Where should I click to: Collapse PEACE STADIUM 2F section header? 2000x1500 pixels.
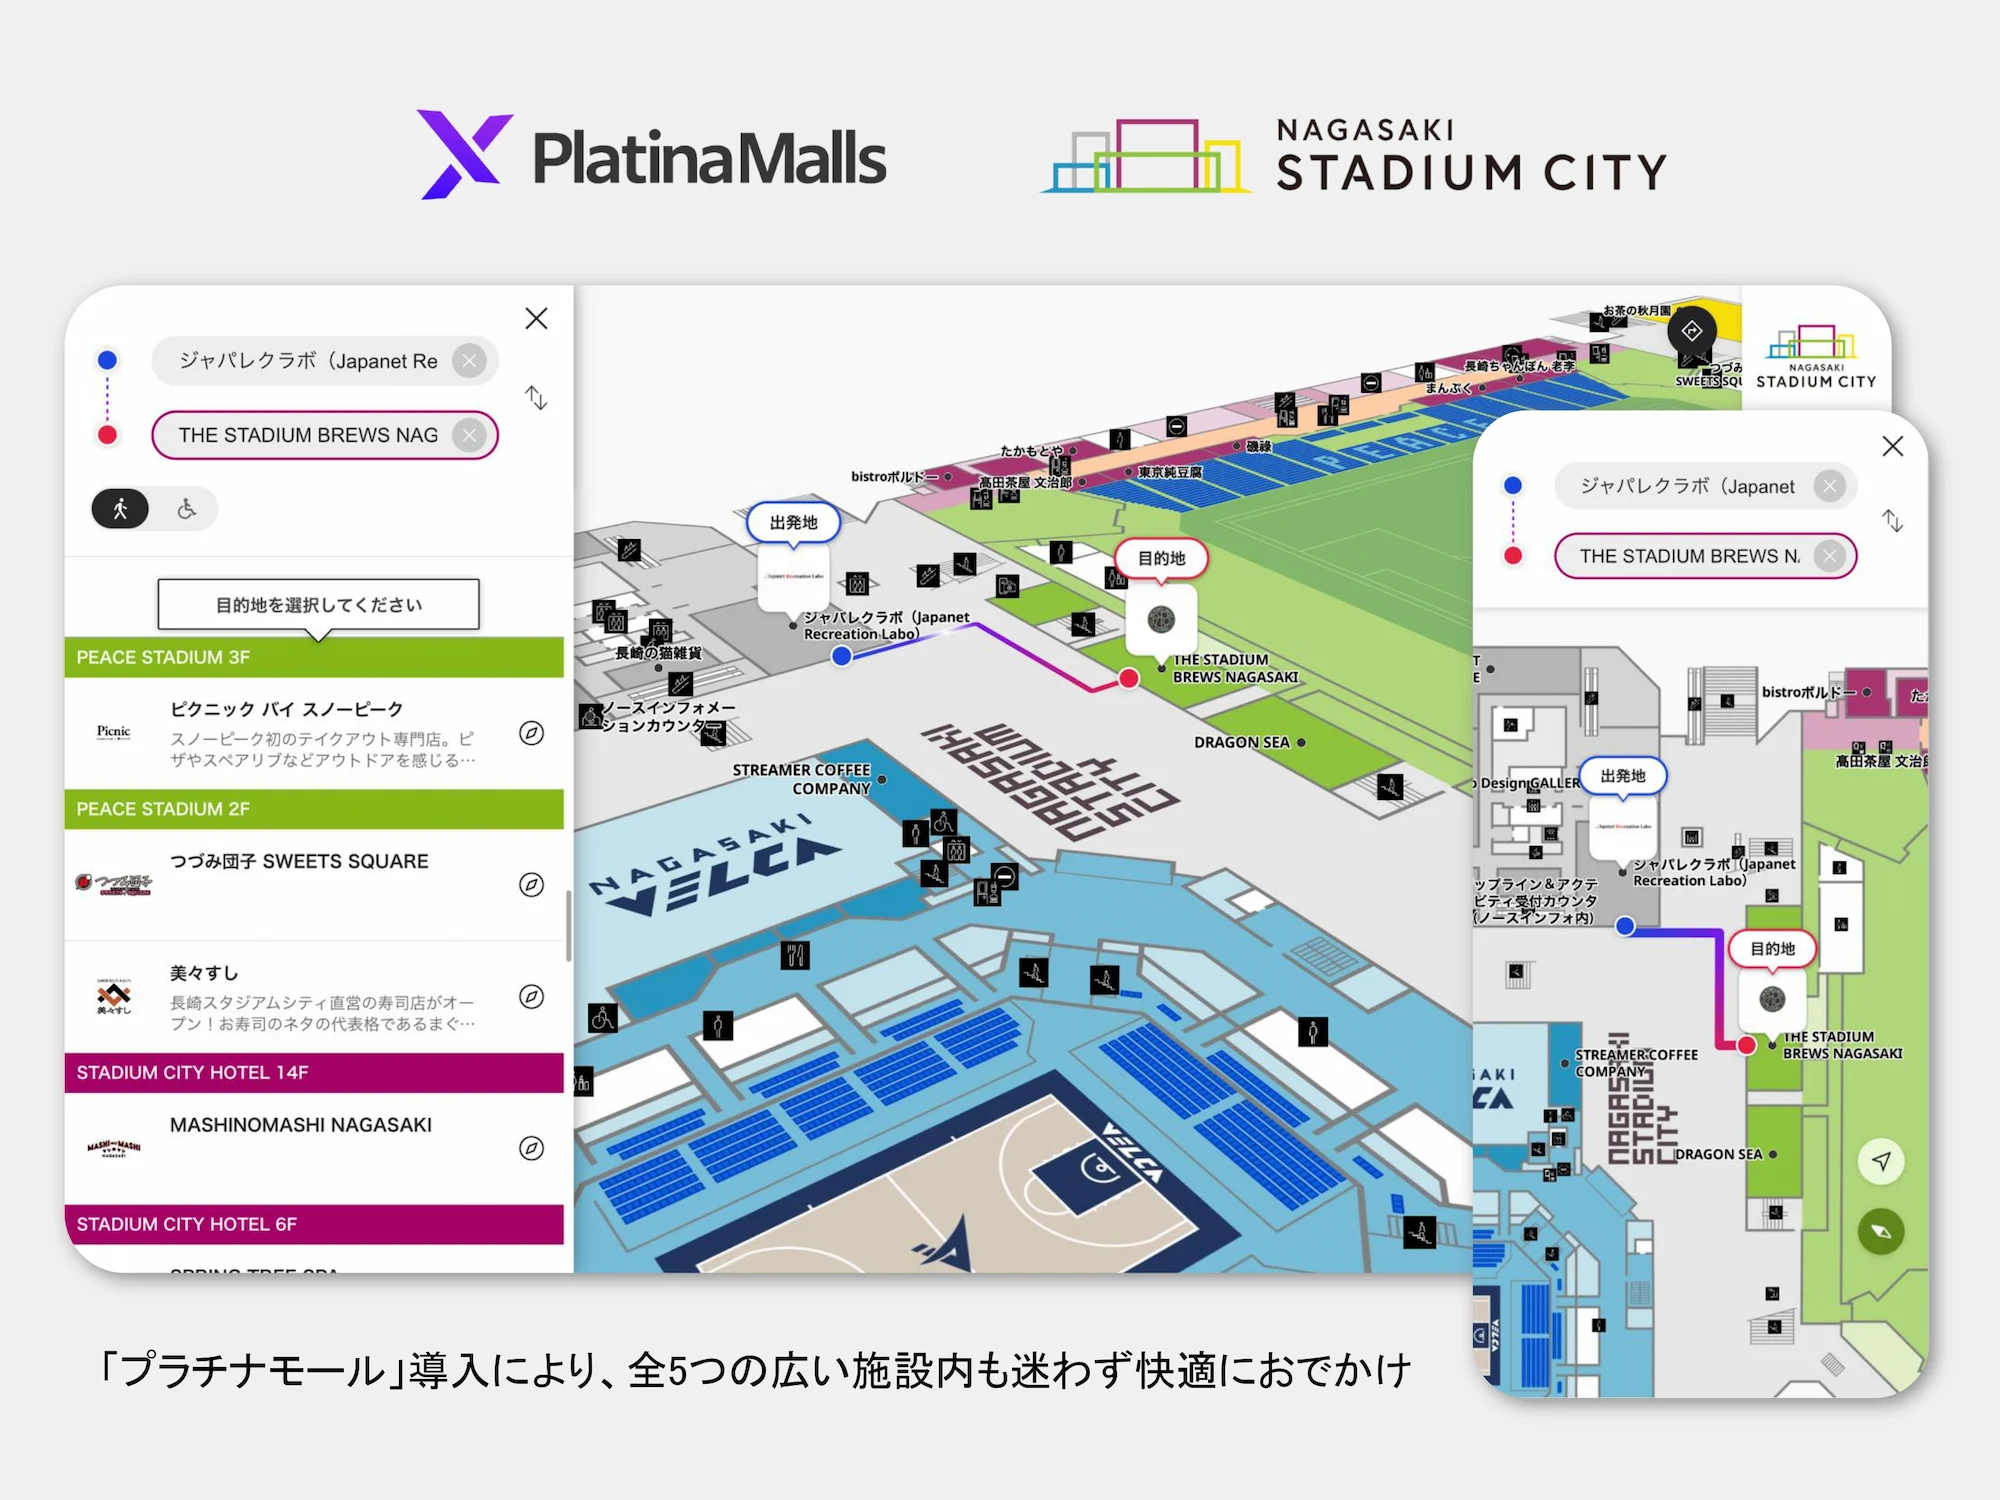313,809
